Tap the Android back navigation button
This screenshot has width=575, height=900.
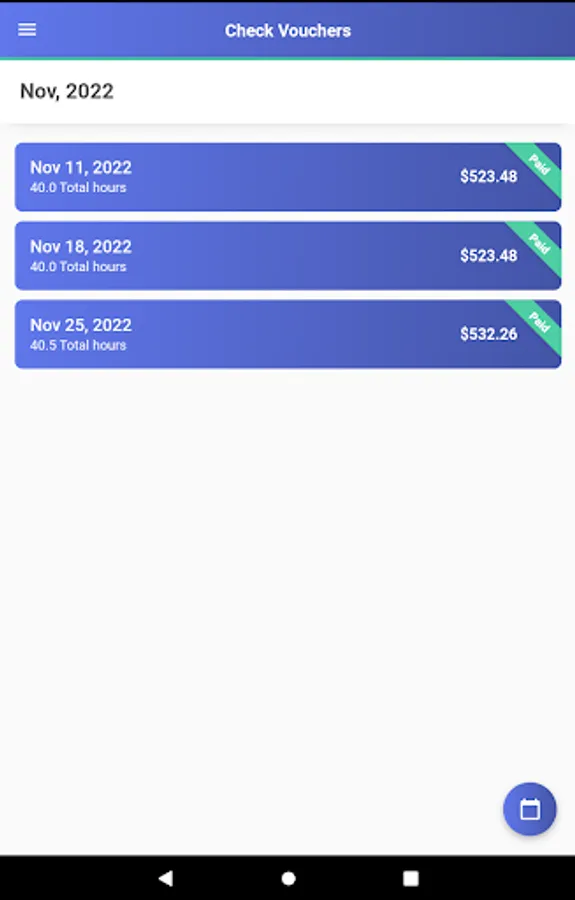click(x=166, y=878)
